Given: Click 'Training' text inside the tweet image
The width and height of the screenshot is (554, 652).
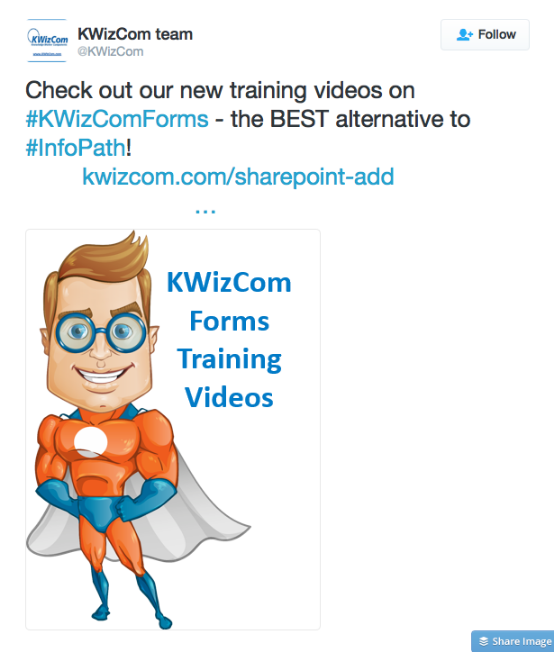Looking at the screenshot, I should 229,360.
